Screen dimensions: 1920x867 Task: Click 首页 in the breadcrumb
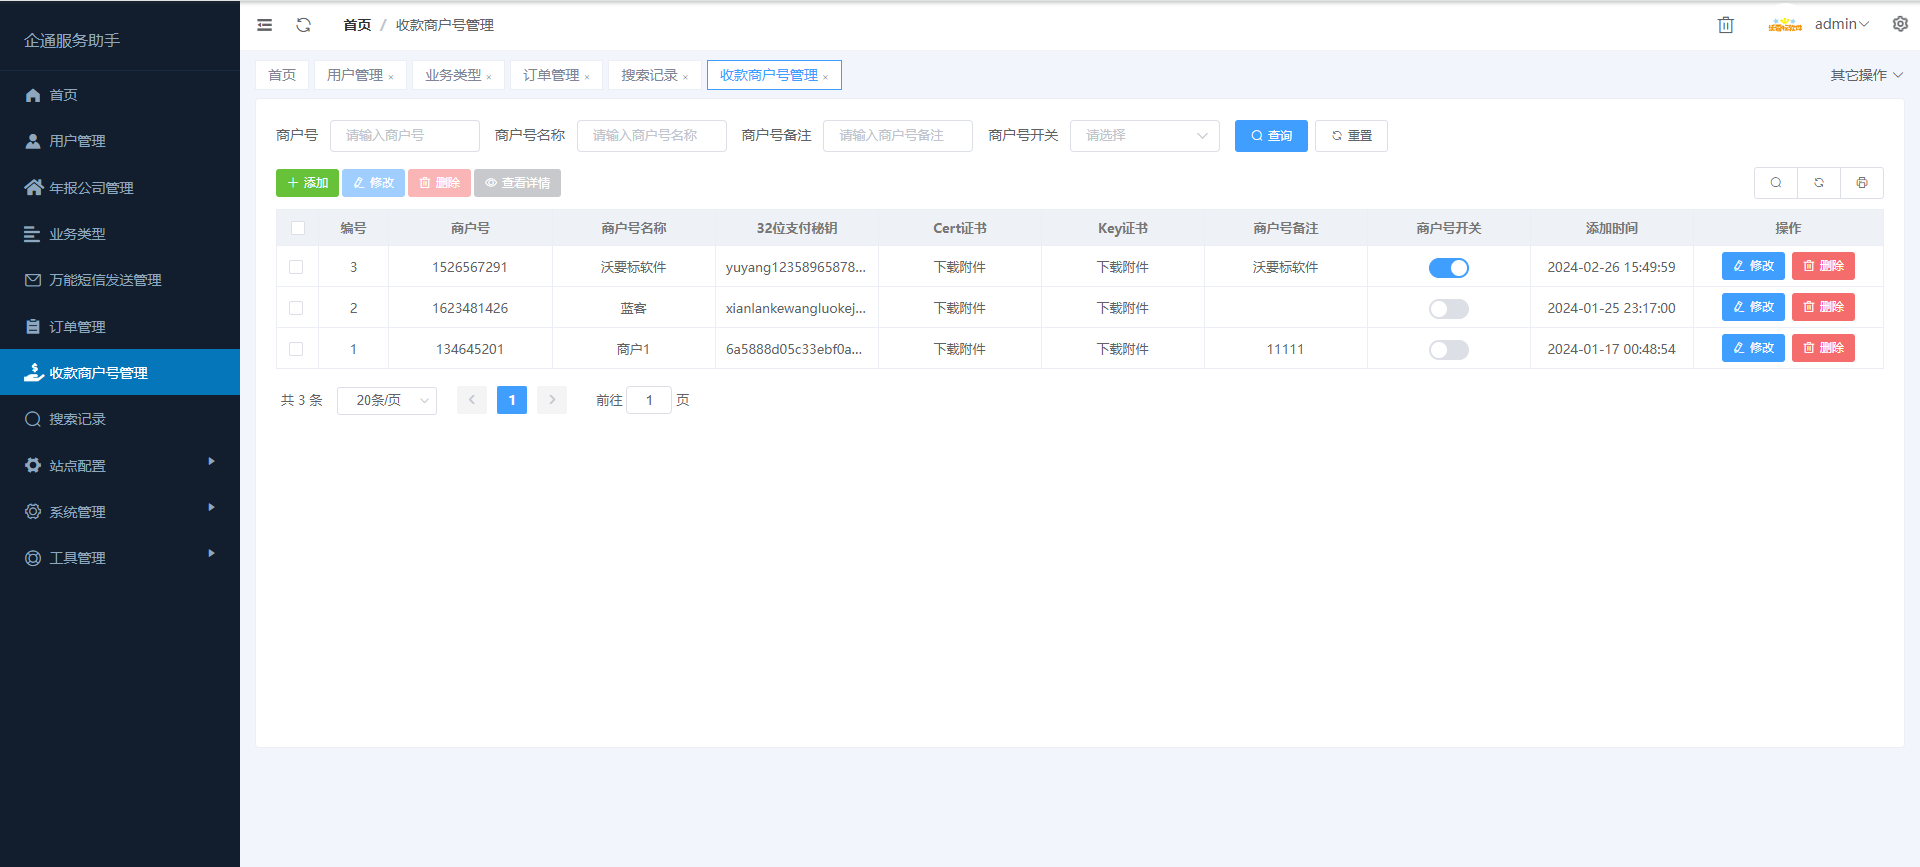pyautogui.click(x=357, y=25)
